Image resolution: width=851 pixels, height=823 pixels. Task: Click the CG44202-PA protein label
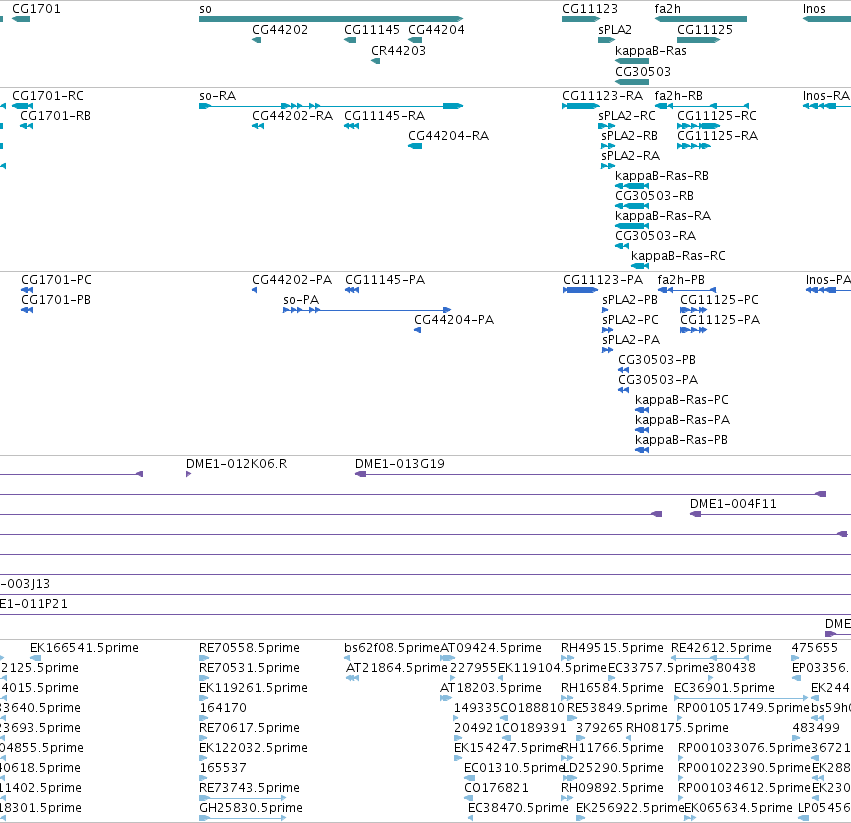tap(292, 280)
